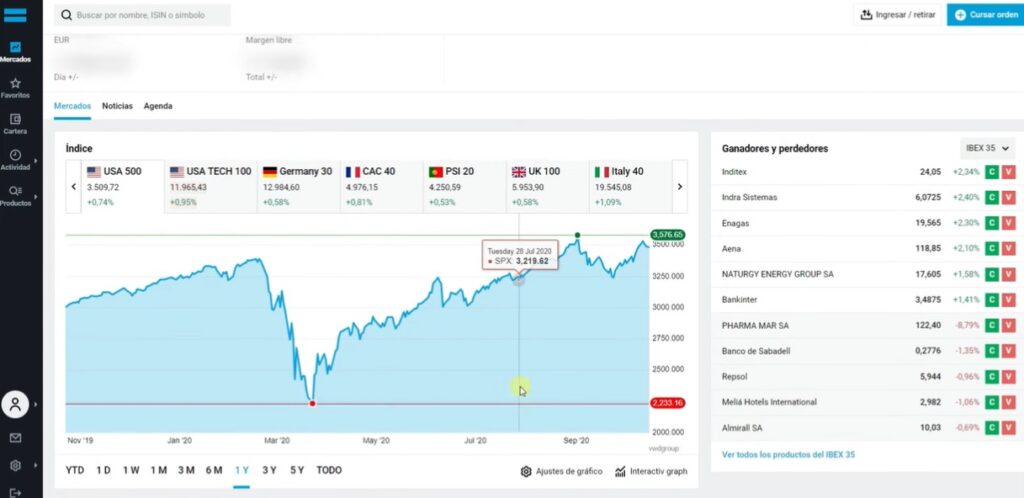This screenshot has width=1024, height=498.
Task: Click Ajustes de gráfico
Action: click(561, 471)
